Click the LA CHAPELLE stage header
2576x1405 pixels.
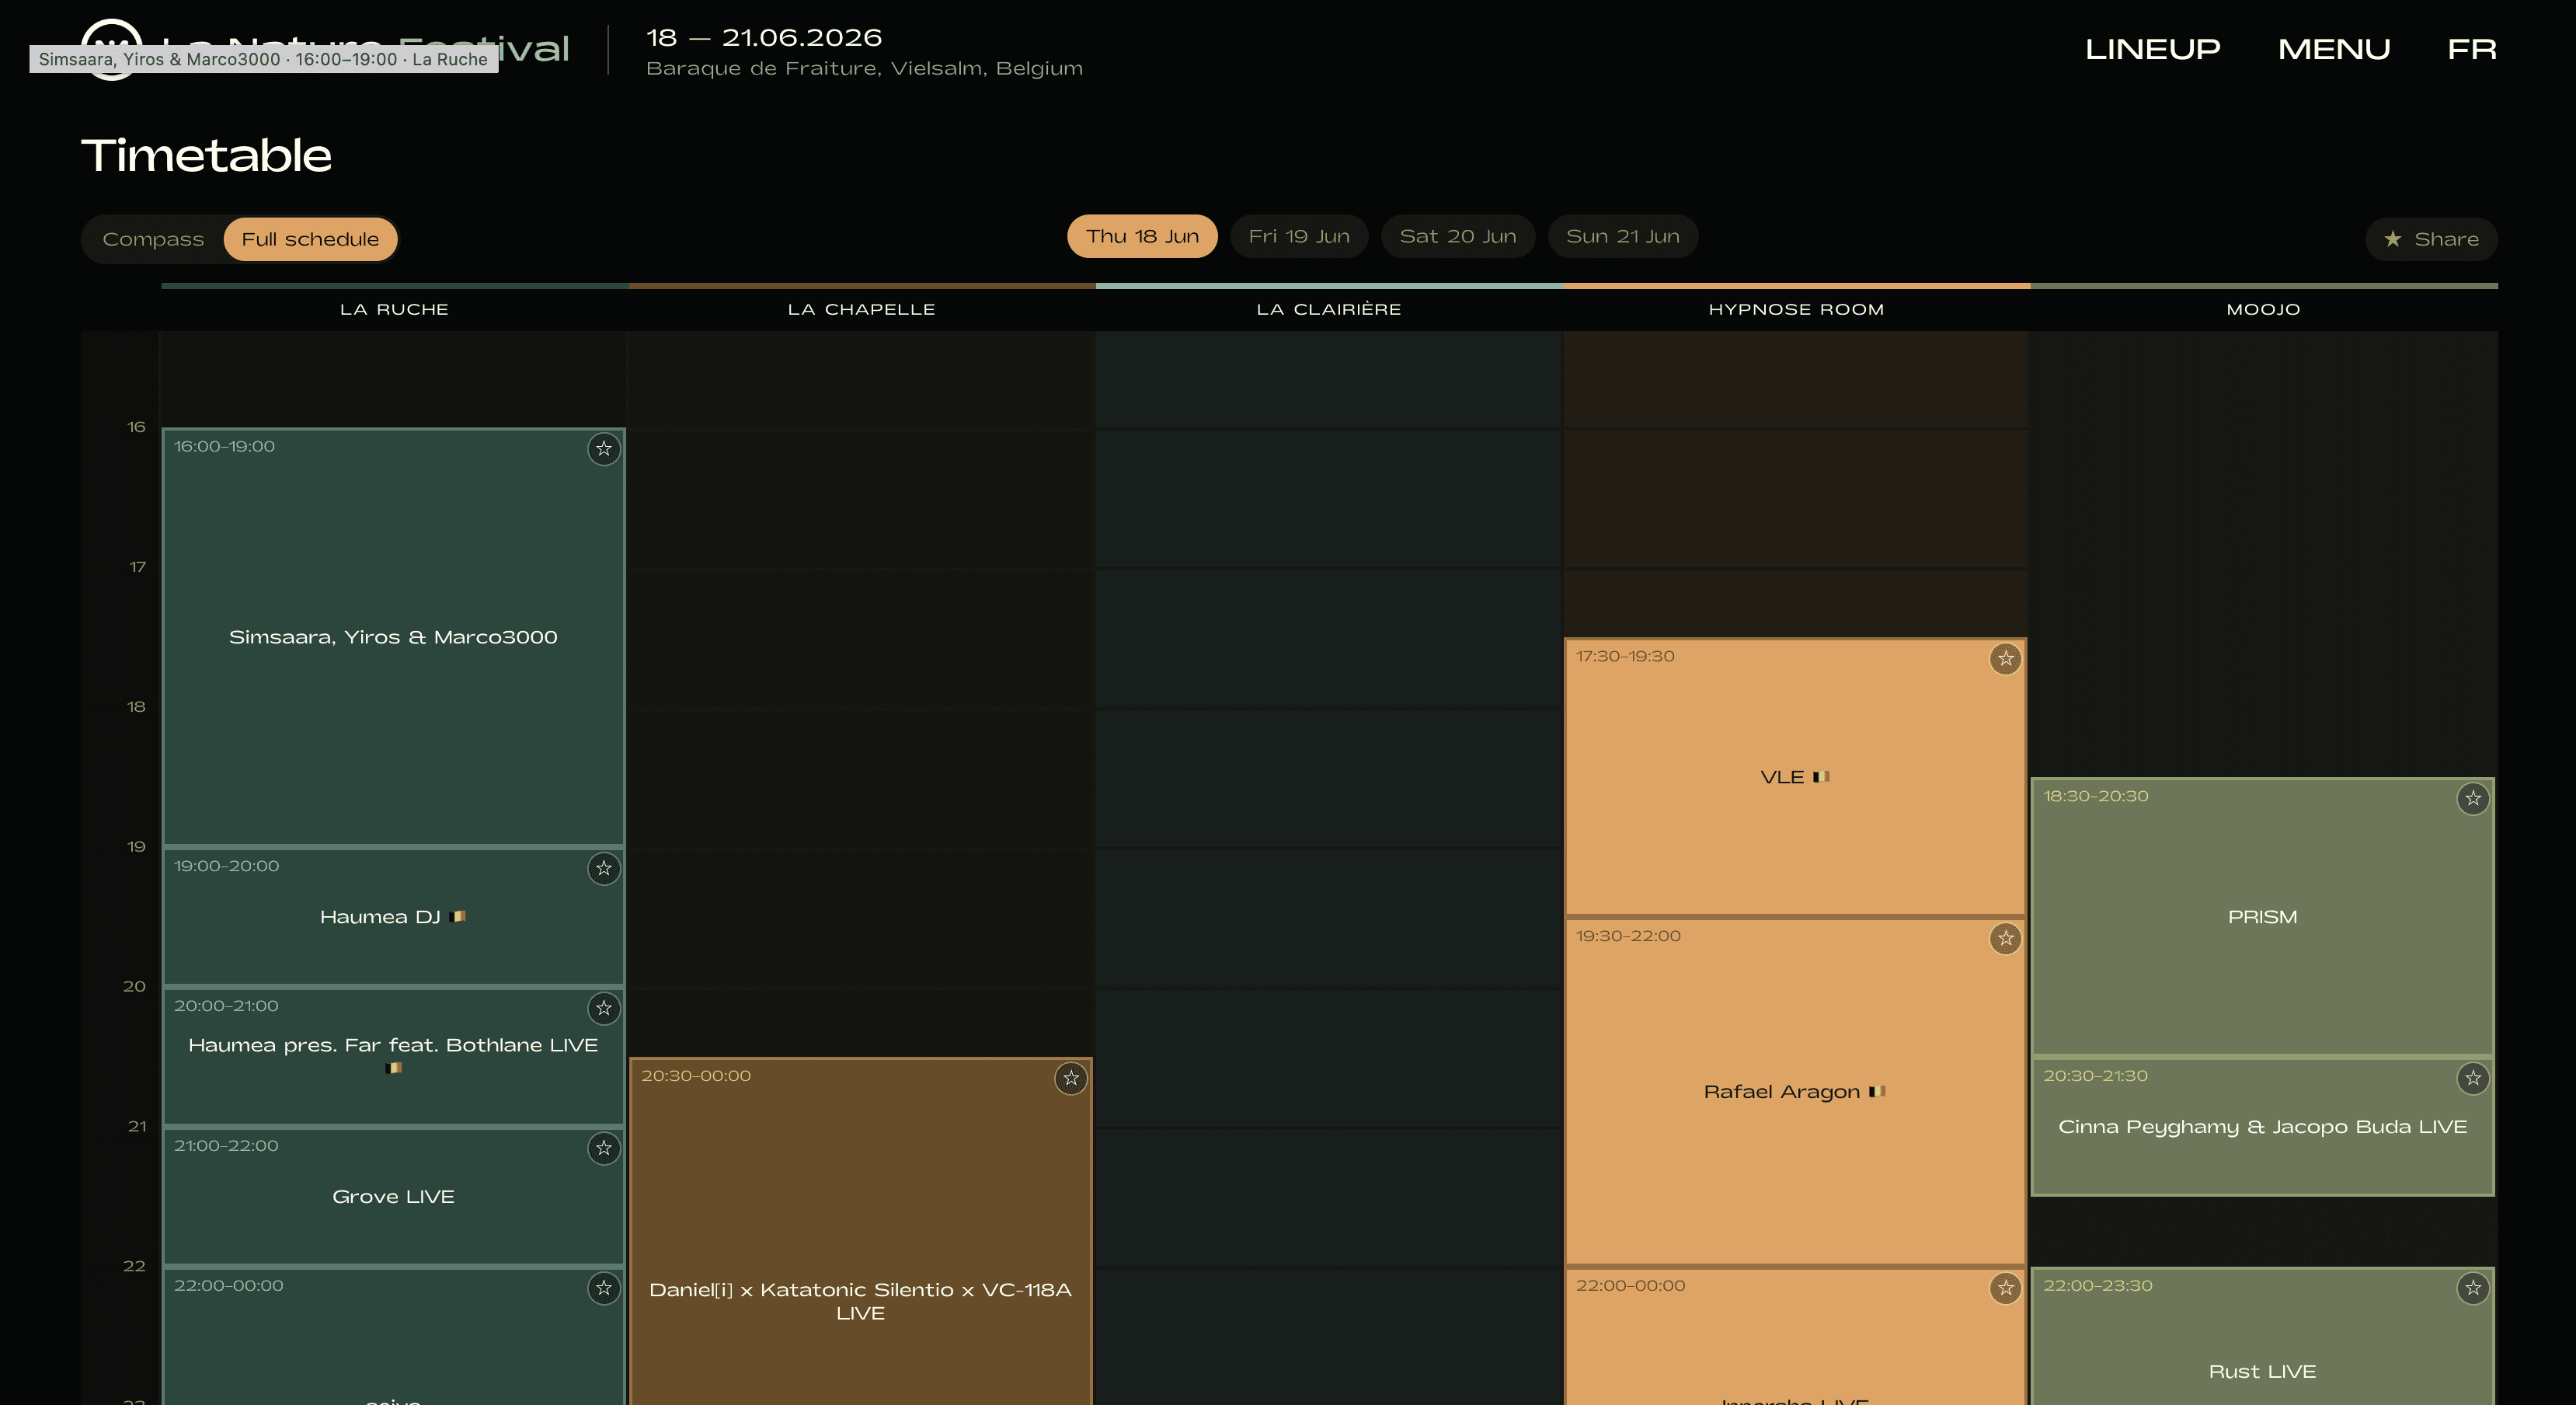tap(861, 310)
